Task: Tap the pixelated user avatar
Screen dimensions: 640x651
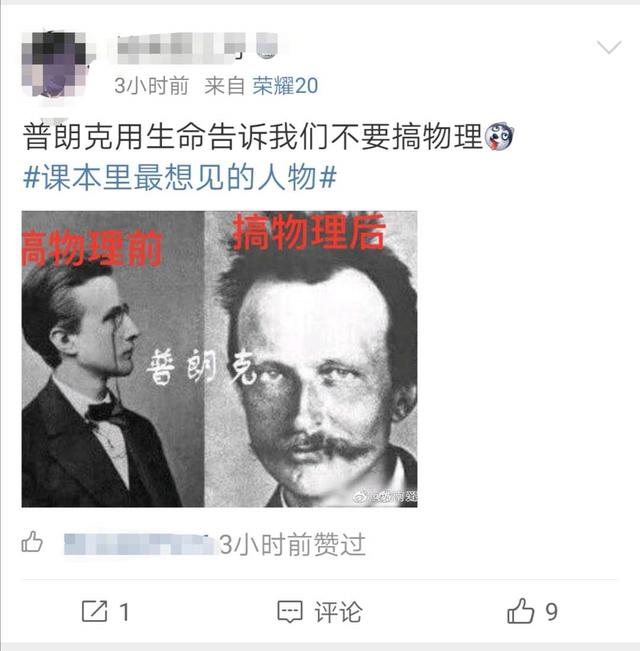Action: point(54,64)
